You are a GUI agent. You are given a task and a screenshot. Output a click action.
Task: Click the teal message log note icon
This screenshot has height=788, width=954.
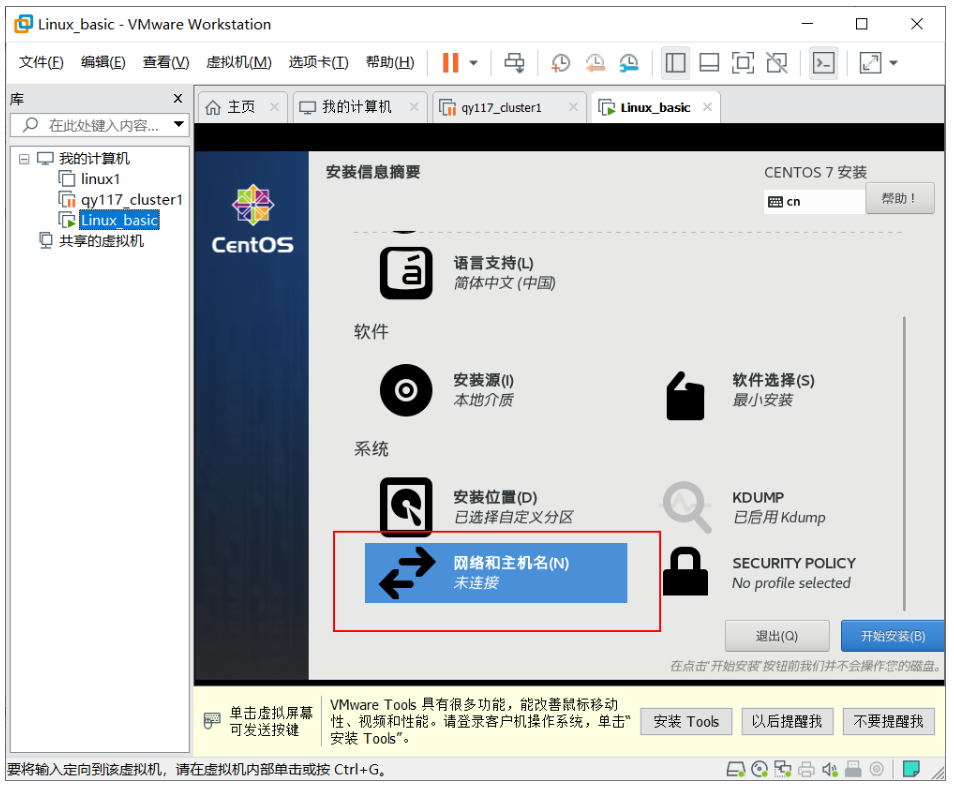[911, 770]
